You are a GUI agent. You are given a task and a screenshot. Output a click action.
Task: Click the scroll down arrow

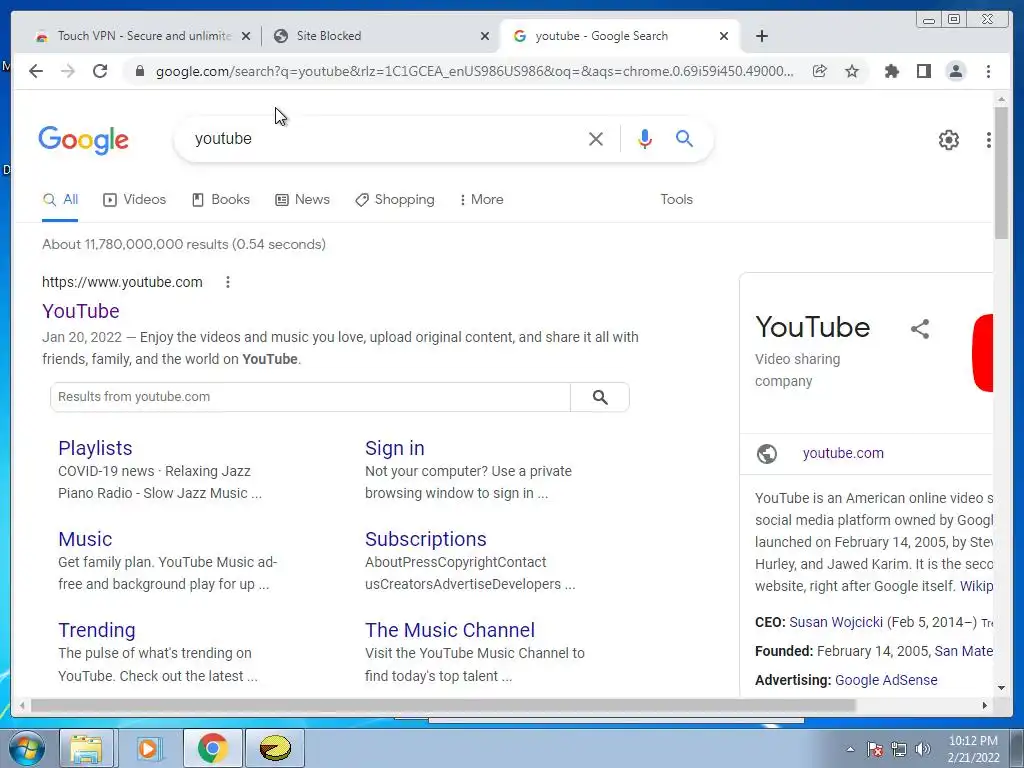(x=1001, y=687)
